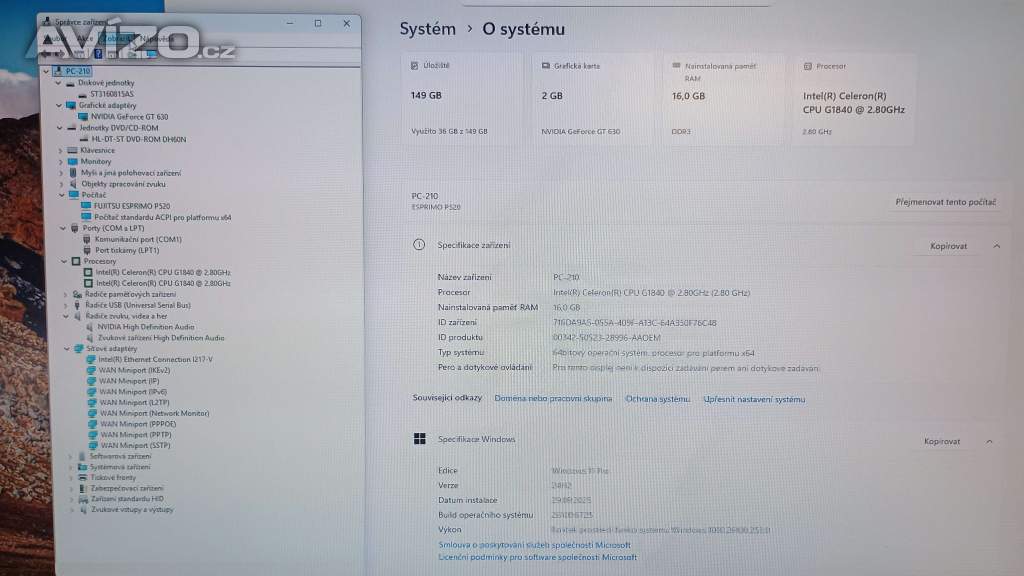Collapse the Specifikace zařízení section chevron
Viewport: 1024px width, 576px height.
[996, 246]
